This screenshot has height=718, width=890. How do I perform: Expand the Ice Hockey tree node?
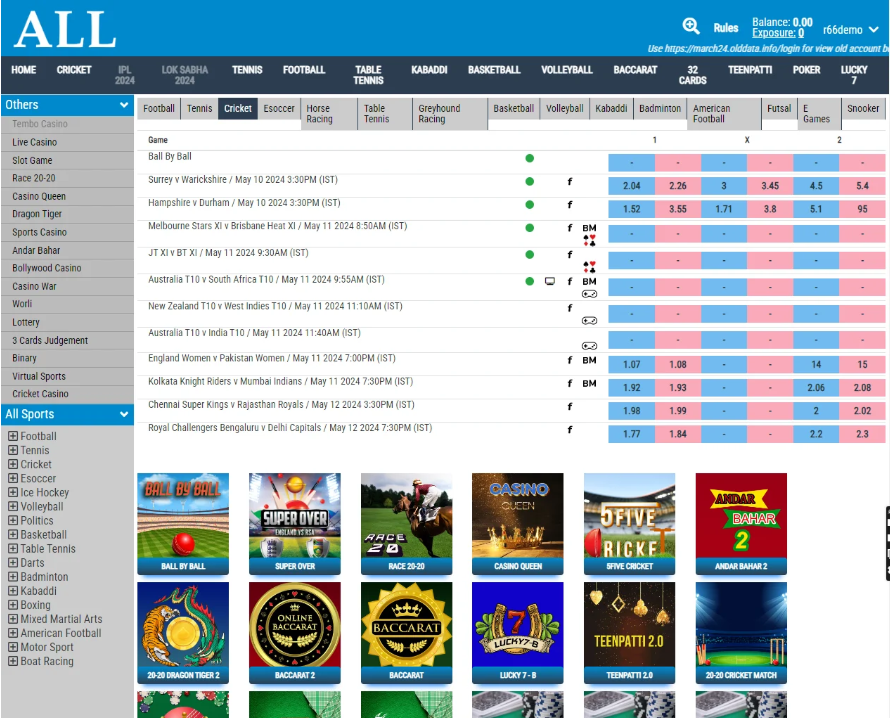point(13,492)
